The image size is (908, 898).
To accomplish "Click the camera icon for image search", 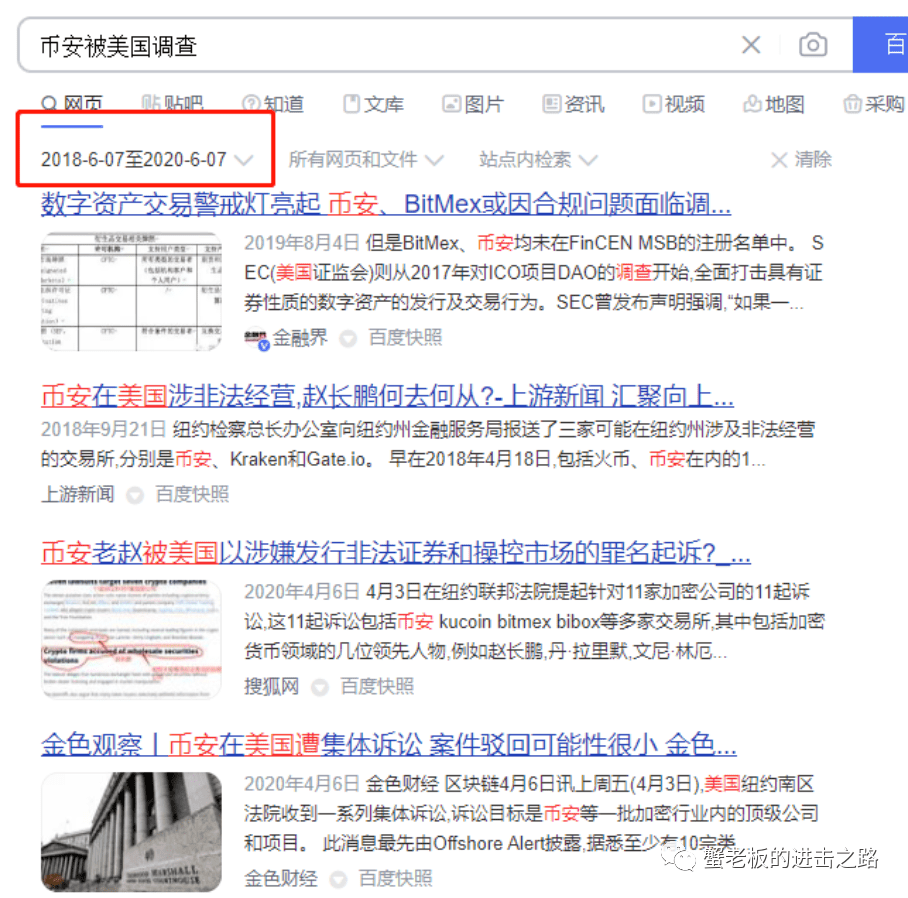I will click(x=813, y=44).
